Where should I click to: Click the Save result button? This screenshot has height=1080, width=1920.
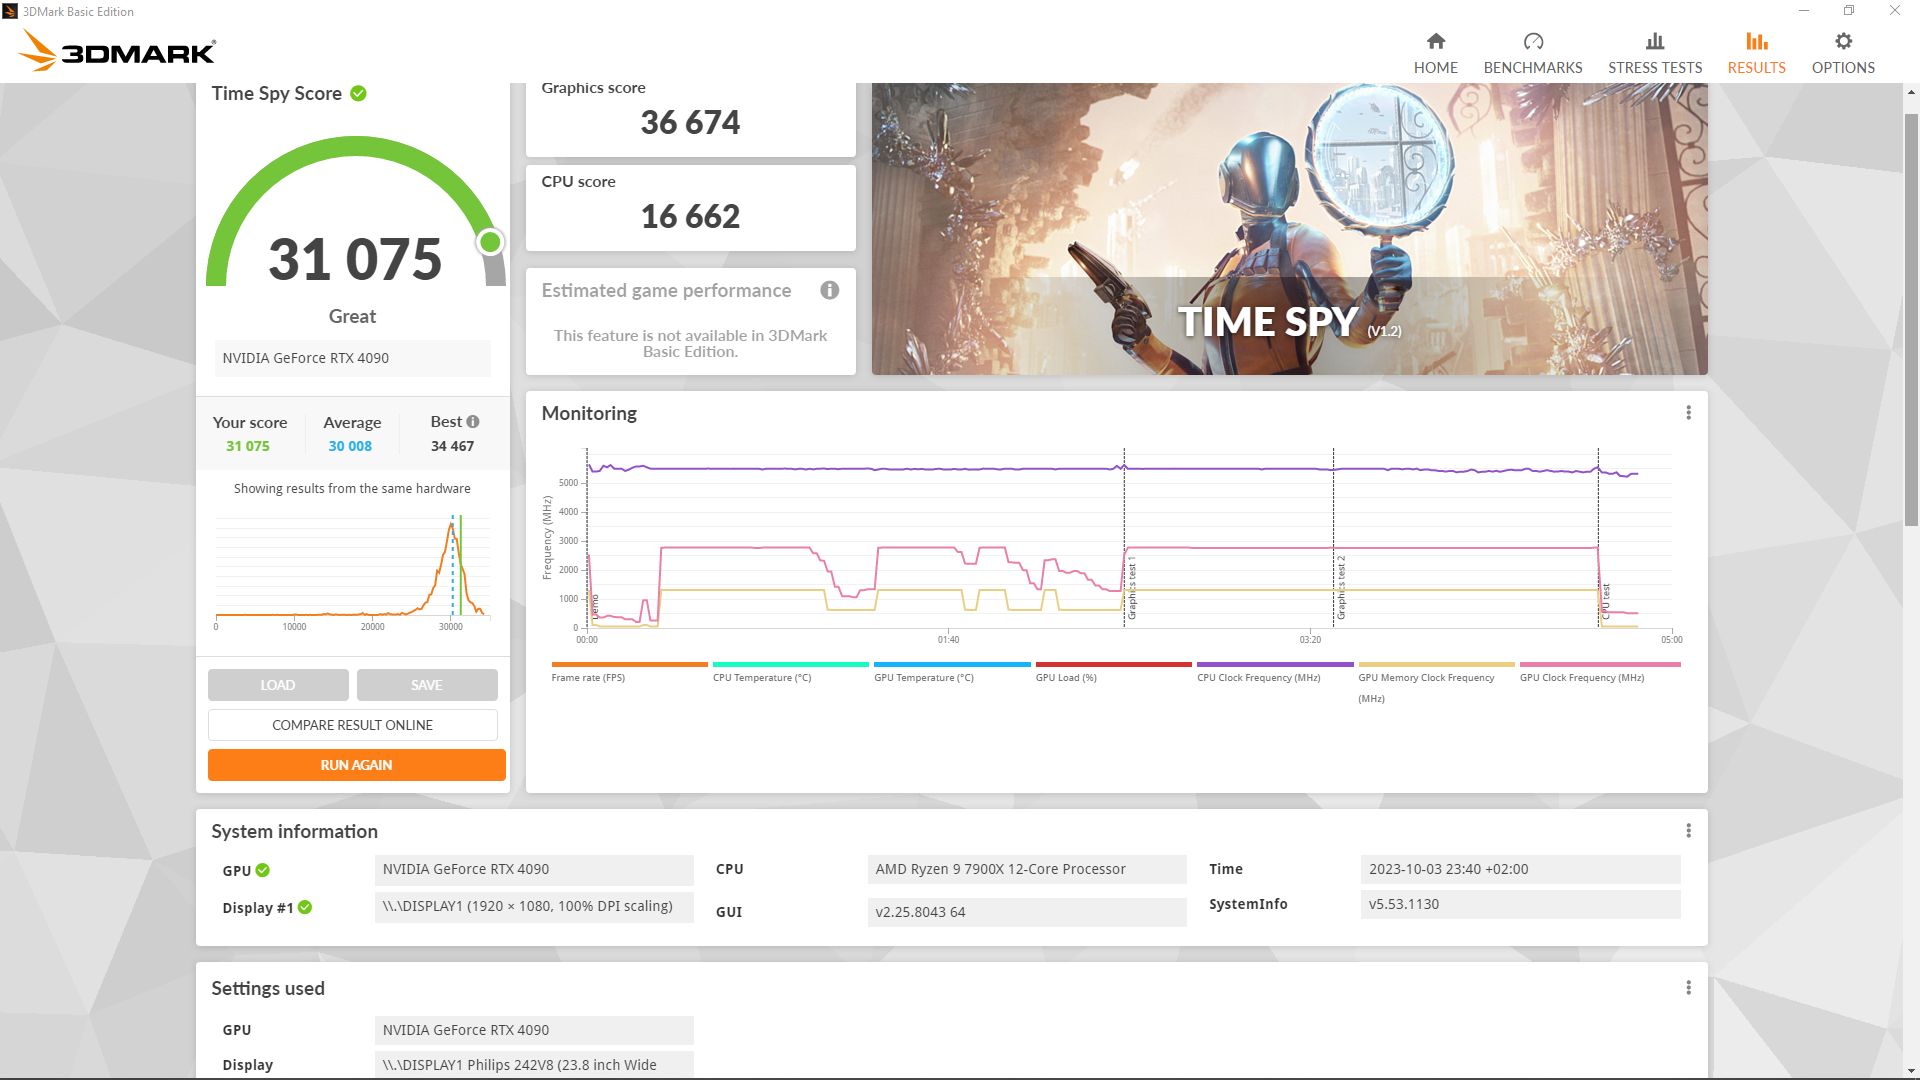pos(426,685)
